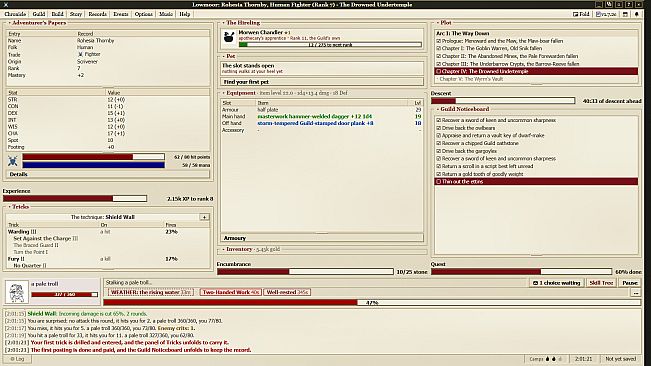
Task: Open the Build menu
Action: [x=57, y=14]
